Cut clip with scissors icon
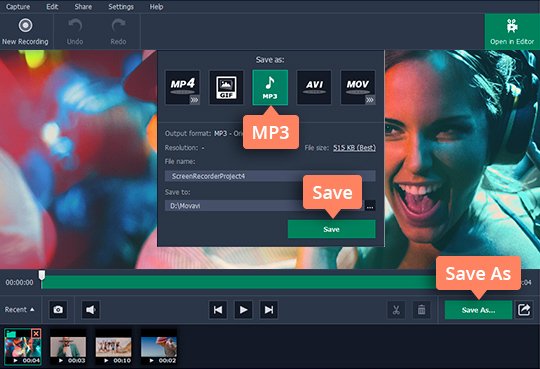The width and height of the screenshot is (540, 369). [396, 310]
